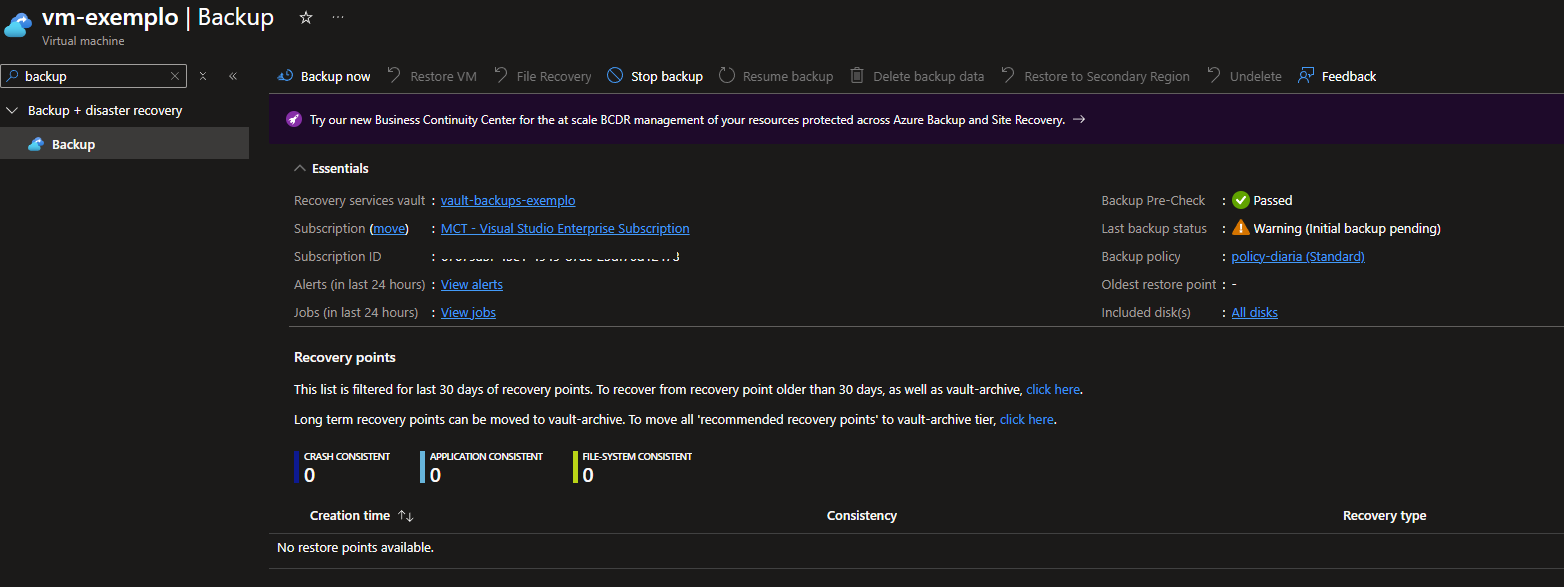Screen dimensions: 1564x587
Task: Click 'No restore points available.' text
Action: [x=355, y=548]
